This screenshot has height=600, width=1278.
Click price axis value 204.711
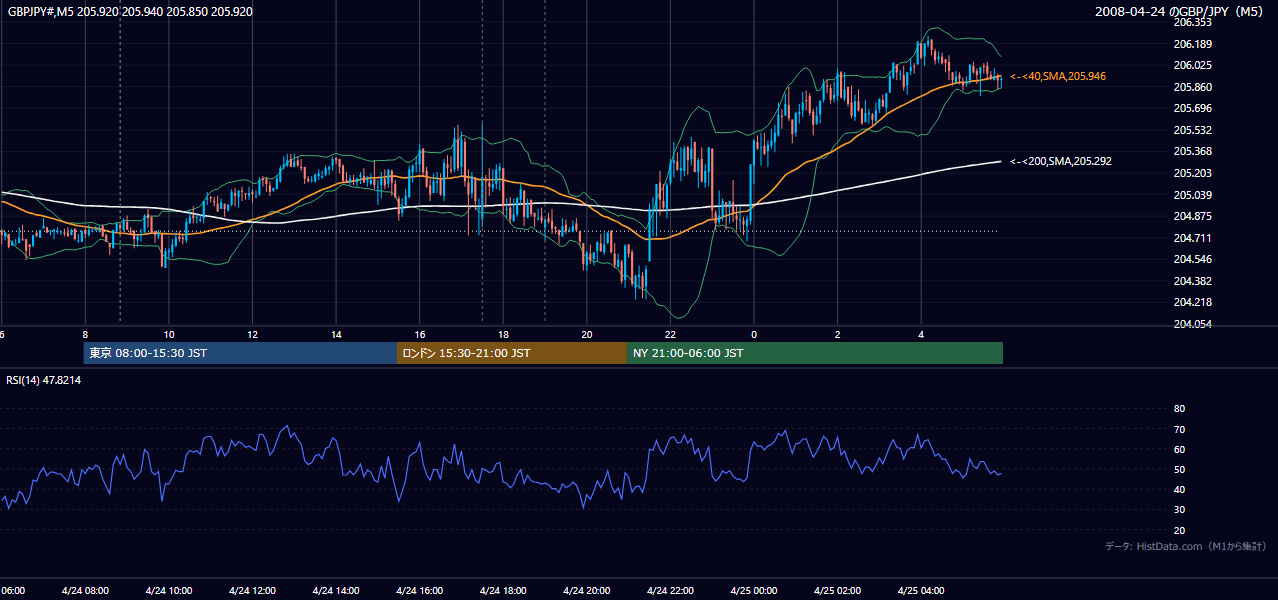[x=1192, y=238]
